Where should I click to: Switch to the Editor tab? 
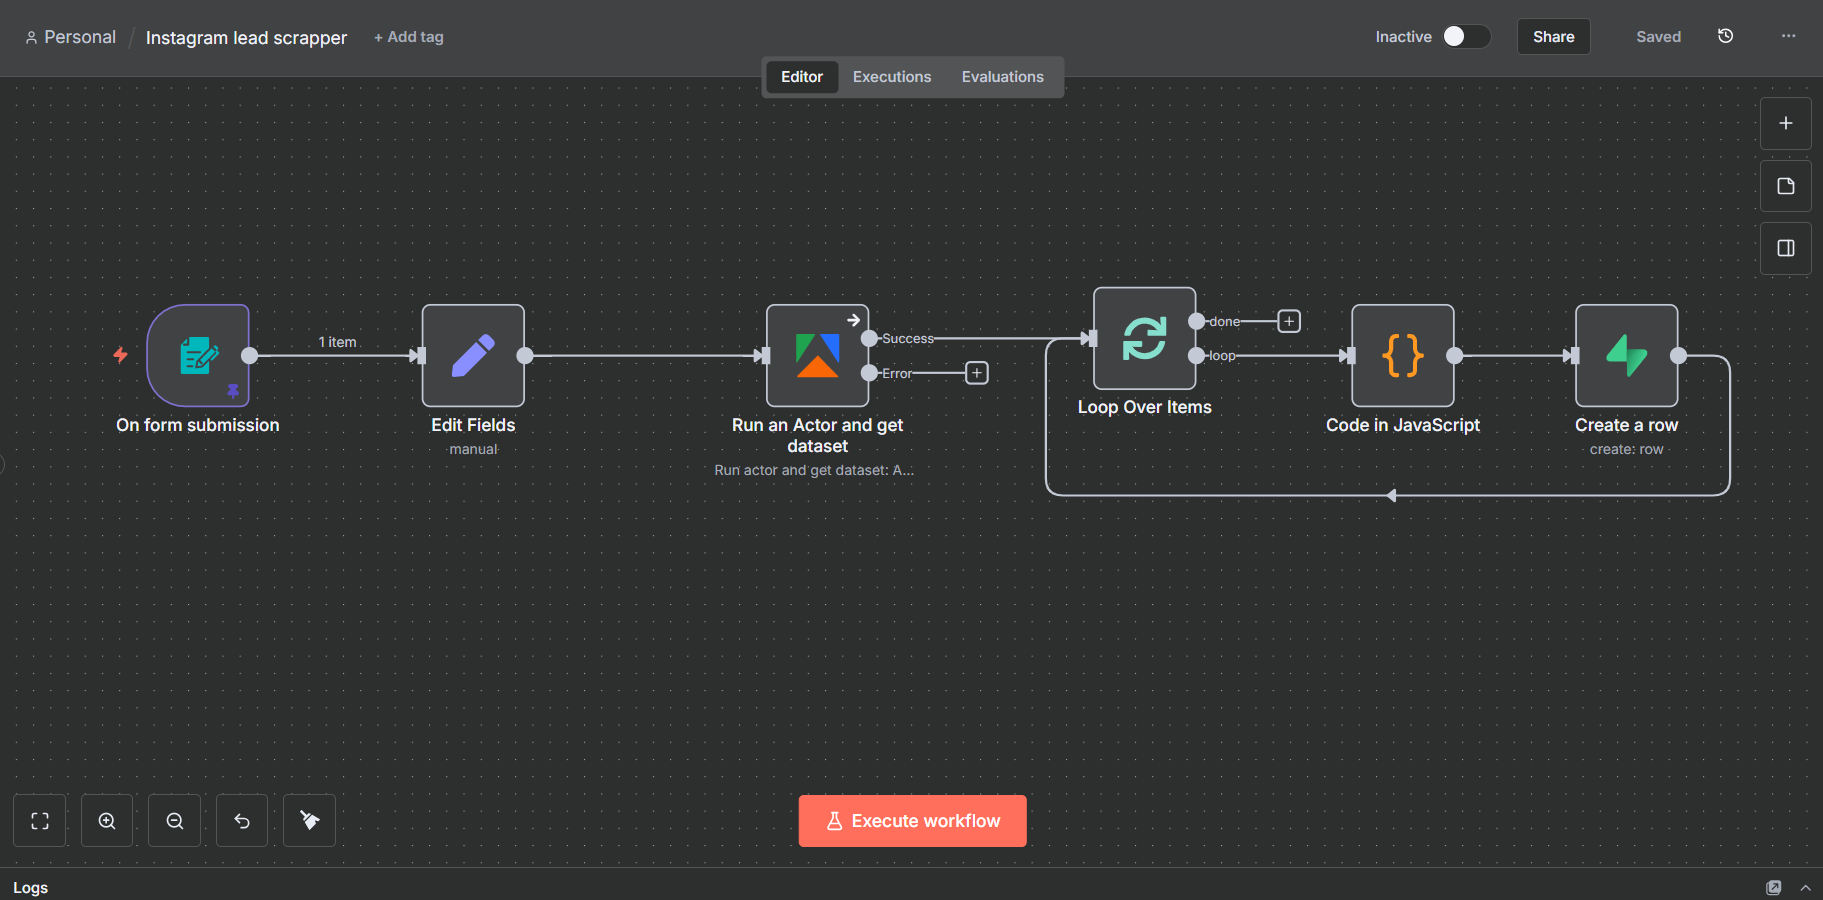click(802, 77)
